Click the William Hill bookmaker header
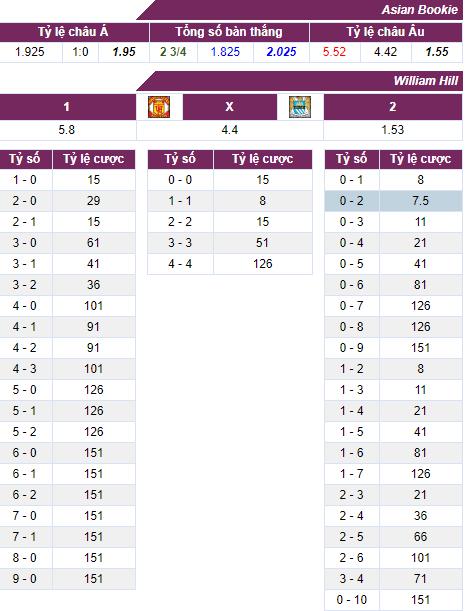 [x=426, y=81]
